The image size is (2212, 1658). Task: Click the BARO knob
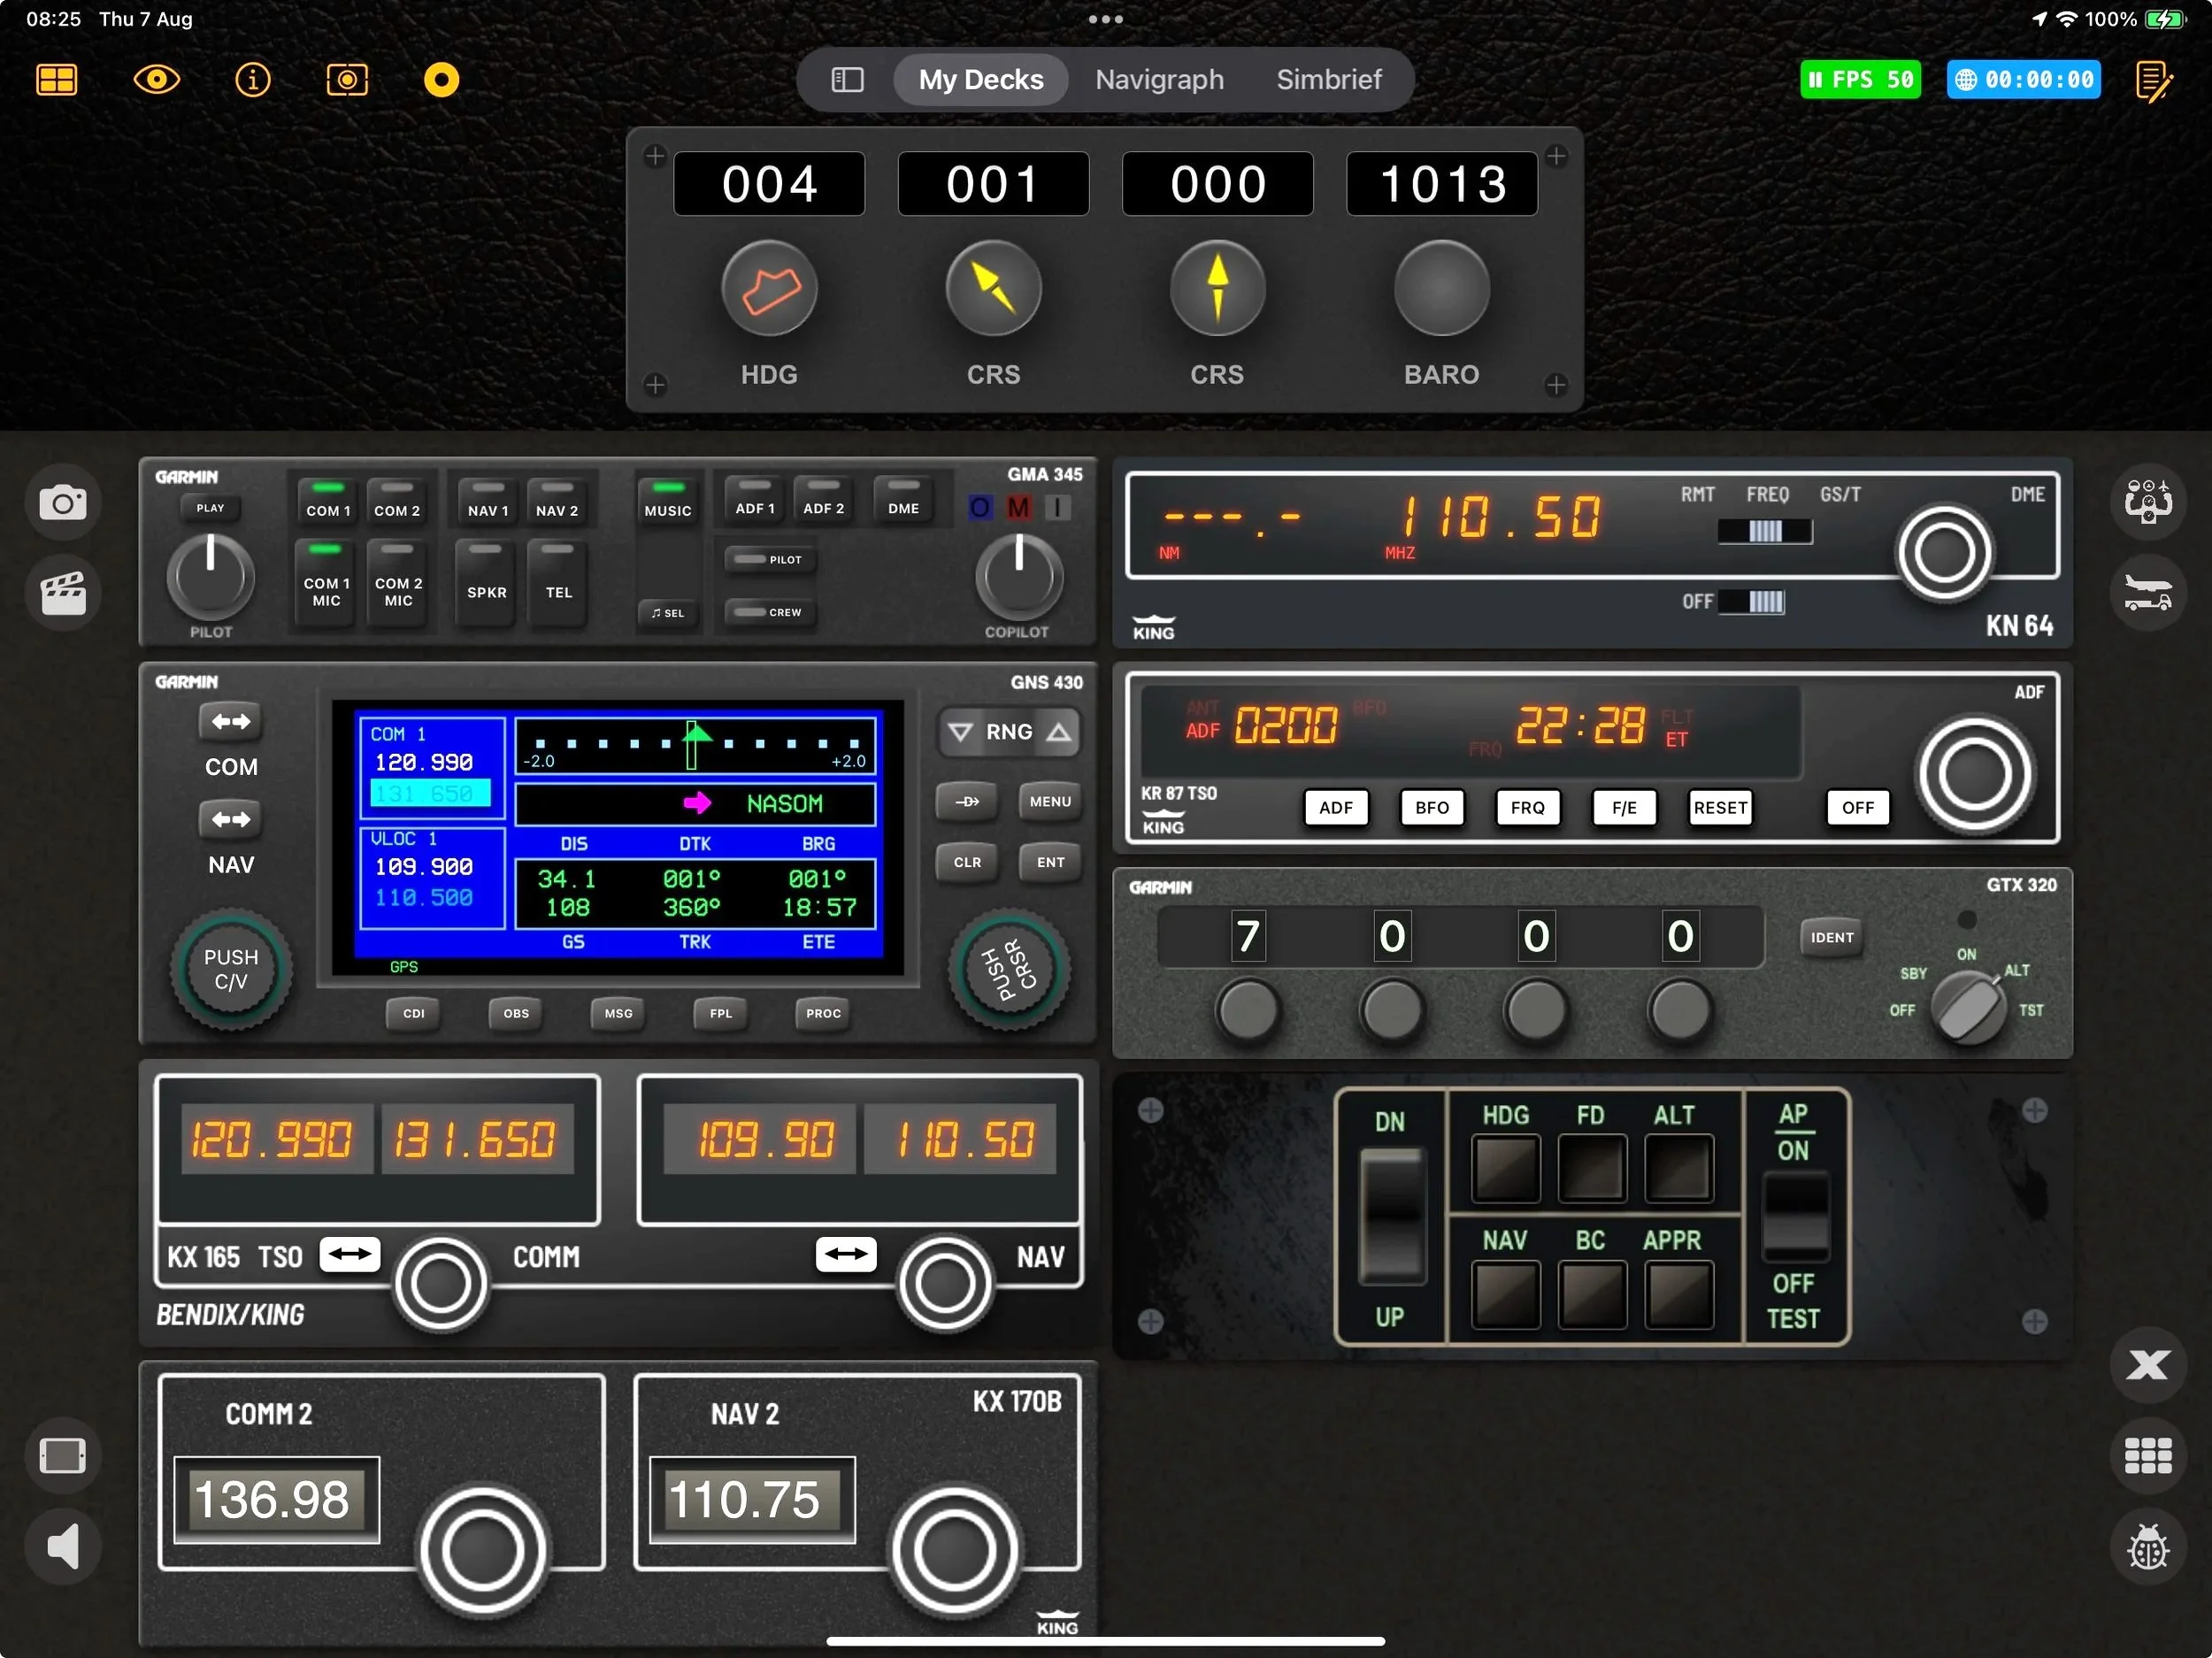point(1441,290)
